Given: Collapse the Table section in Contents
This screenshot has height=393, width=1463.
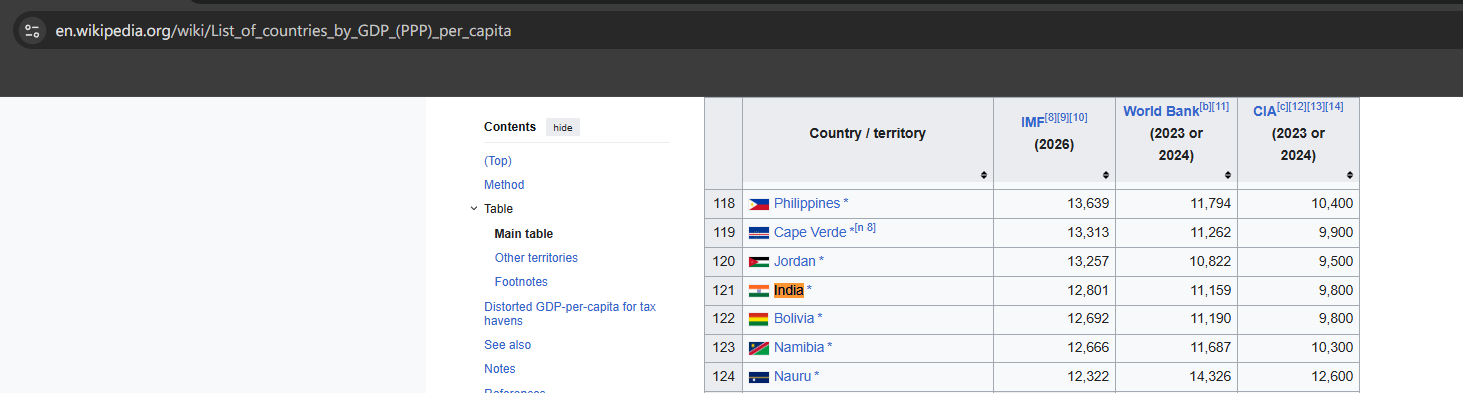Looking at the screenshot, I should (474, 209).
